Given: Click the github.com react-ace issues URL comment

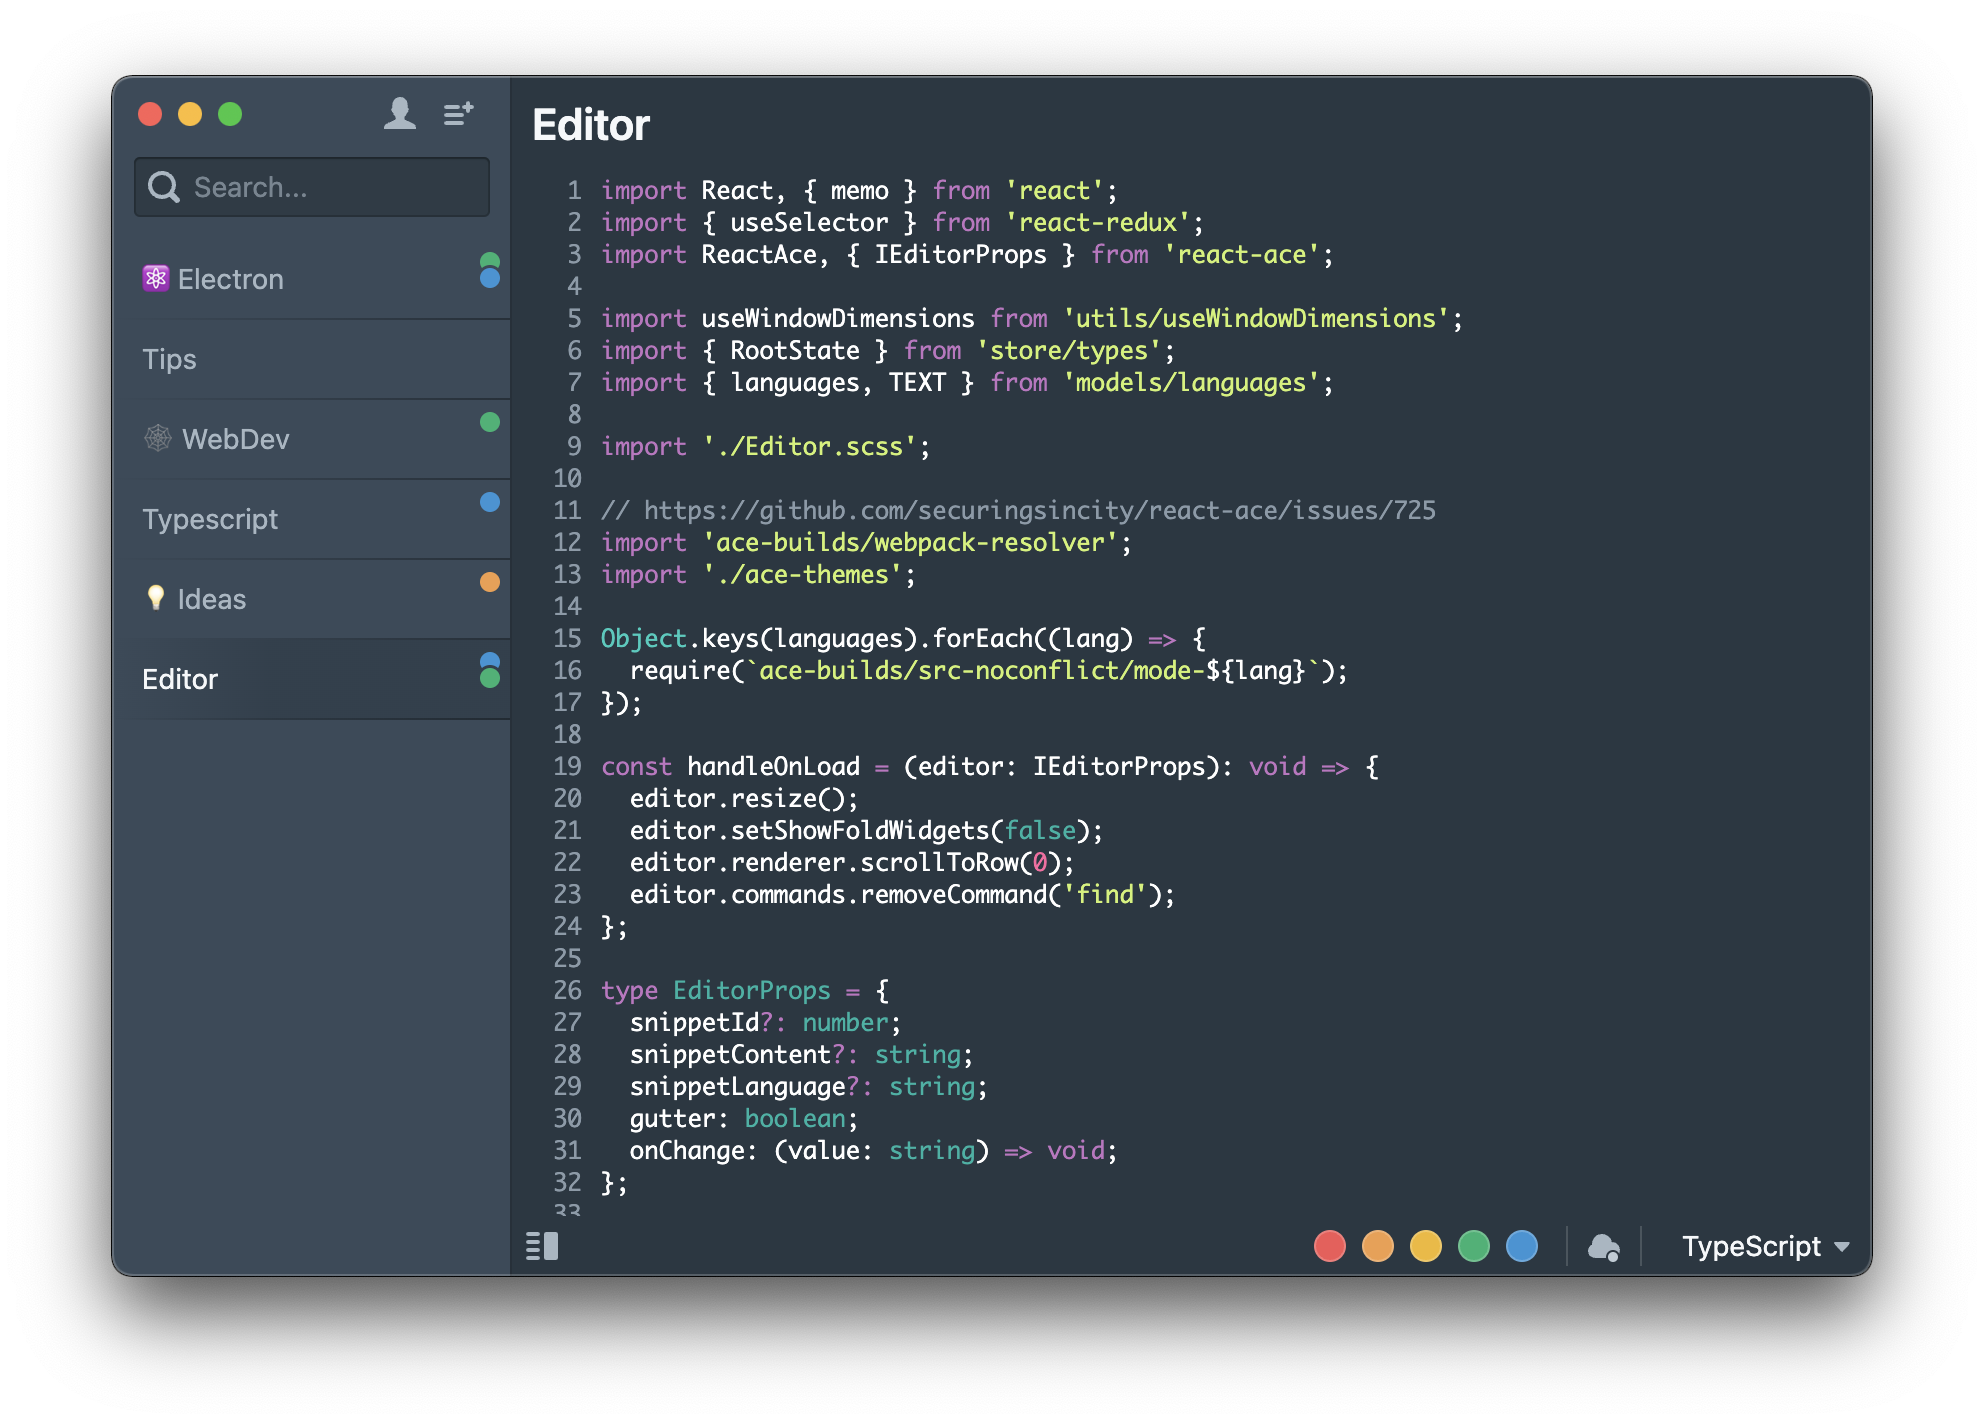Looking at the screenshot, I should [1018, 511].
